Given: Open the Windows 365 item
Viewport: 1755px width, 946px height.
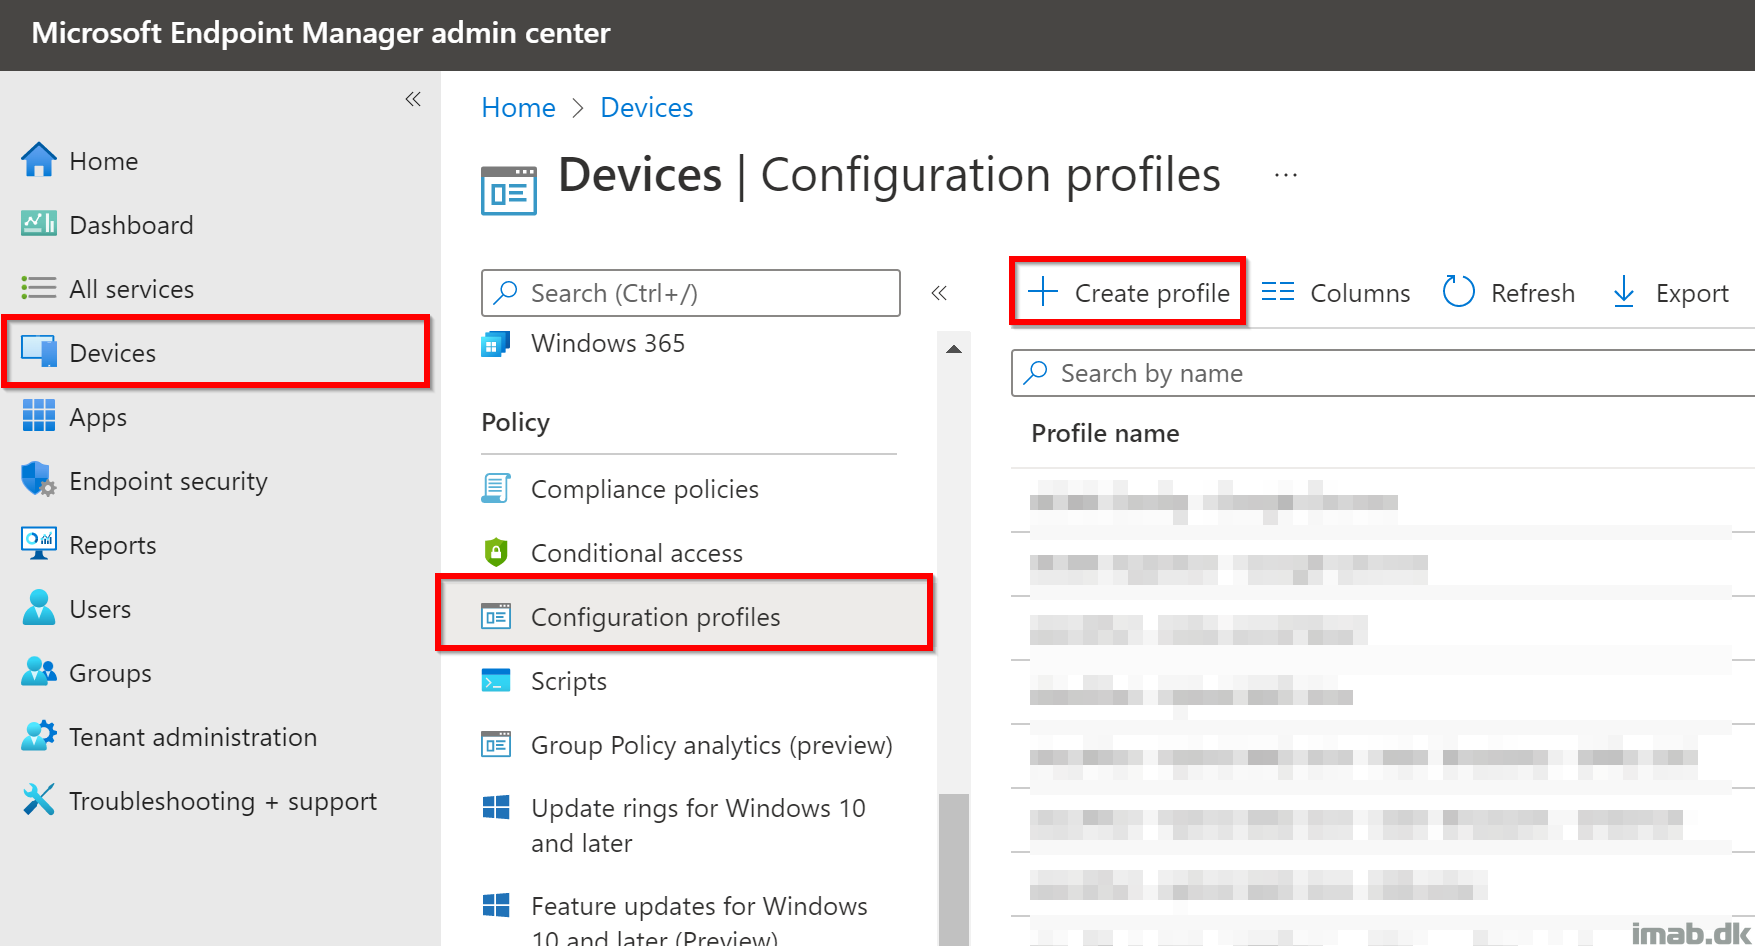Looking at the screenshot, I should coord(608,343).
